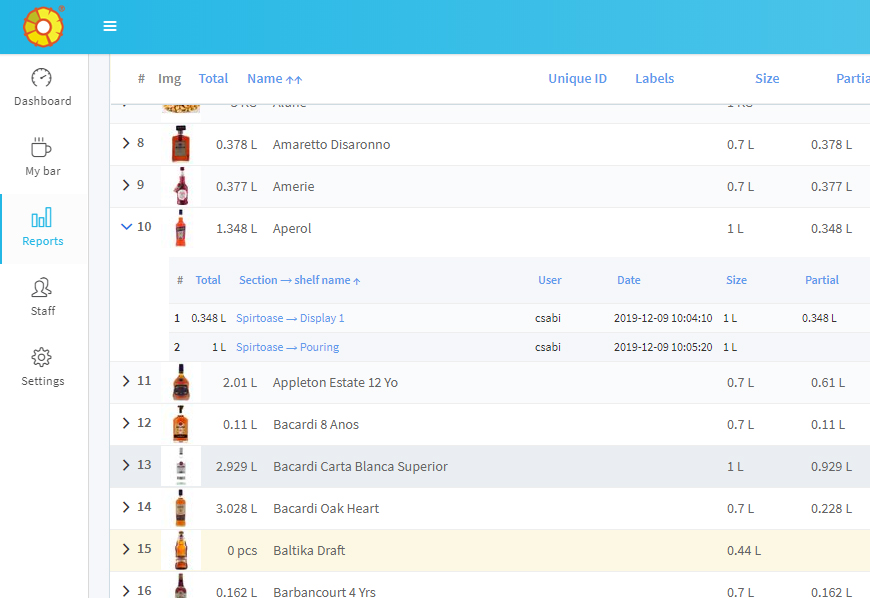Click Amaretto Disaronno bottle thumbnail
Screen dimensions: 870x598
[181, 144]
